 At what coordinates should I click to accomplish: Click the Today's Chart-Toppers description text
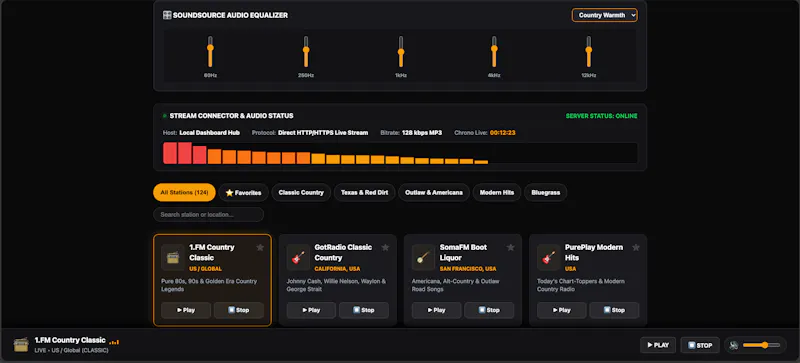(581, 285)
